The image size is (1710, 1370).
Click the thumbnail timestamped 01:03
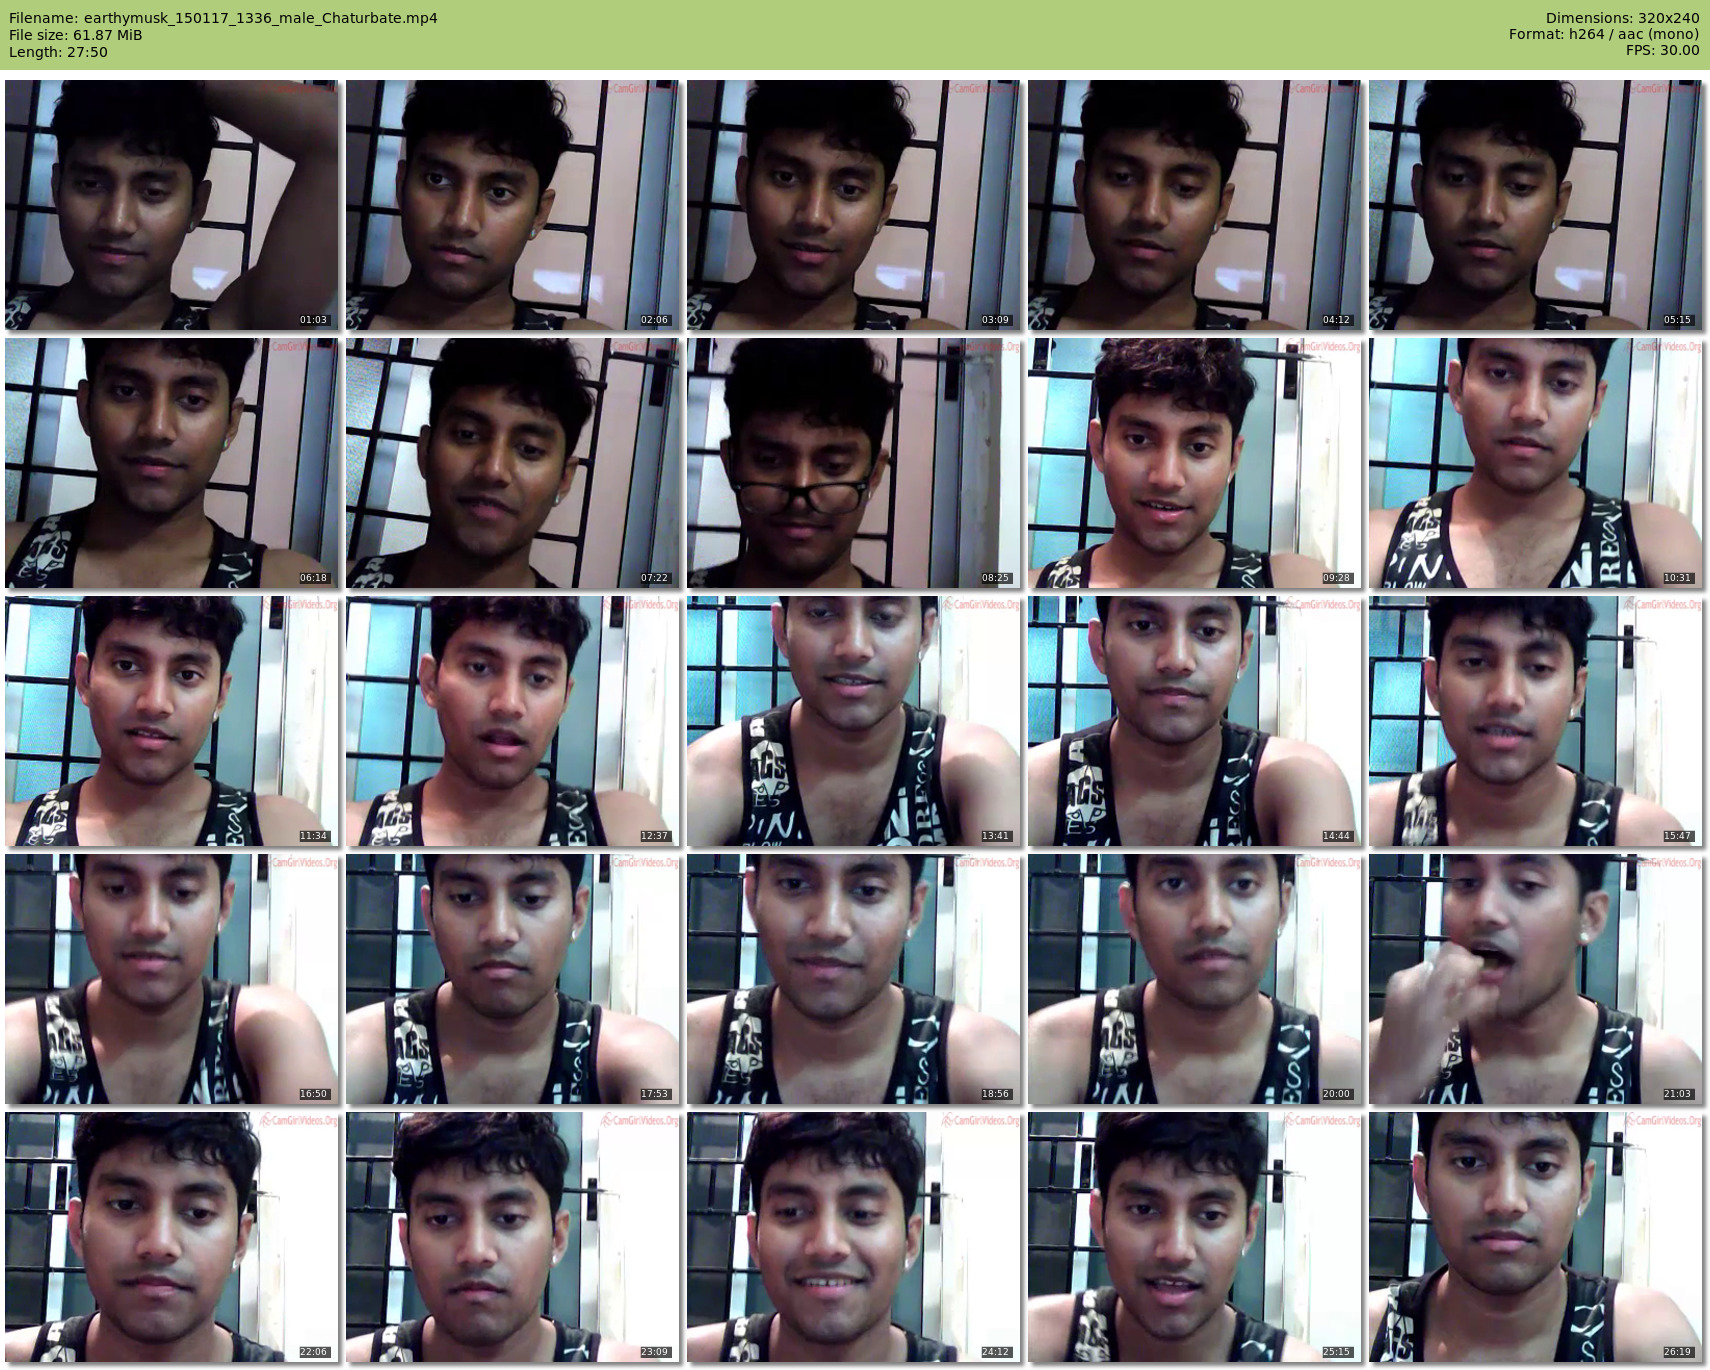pyautogui.click(x=172, y=205)
